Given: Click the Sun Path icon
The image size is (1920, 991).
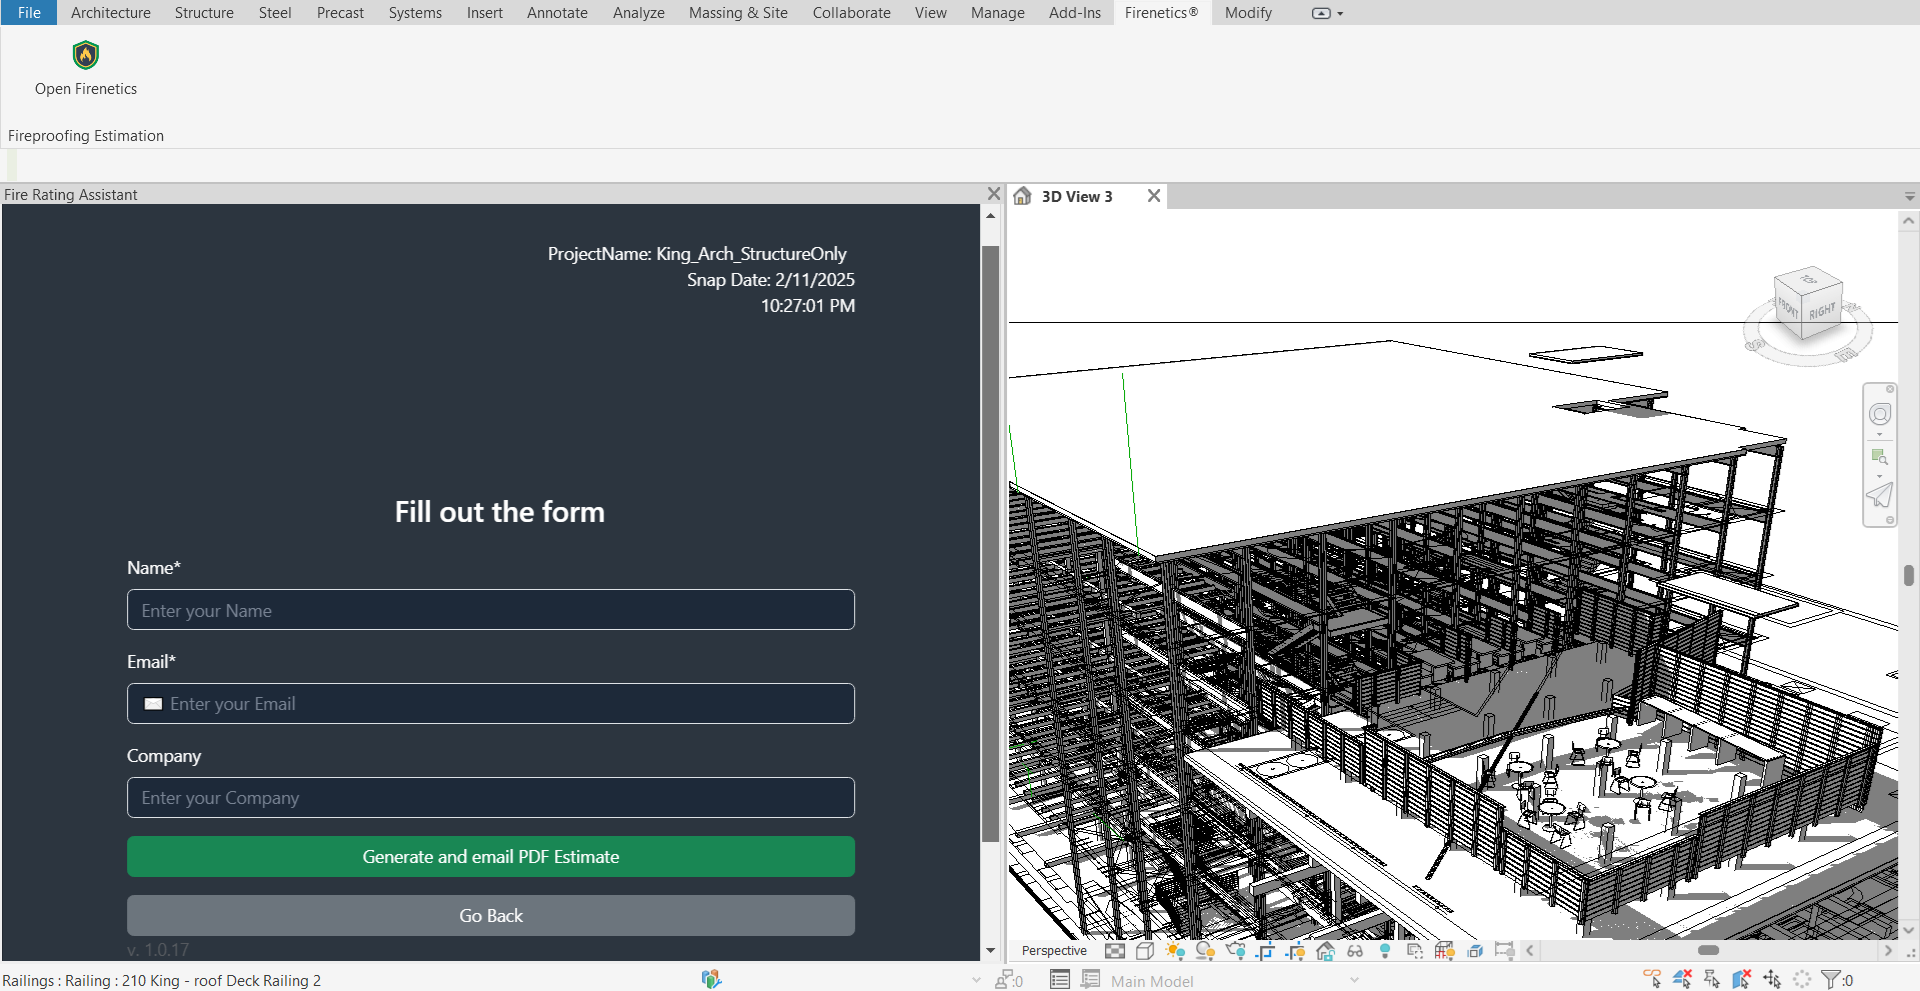Looking at the screenshot, I should click(1175, 951).
